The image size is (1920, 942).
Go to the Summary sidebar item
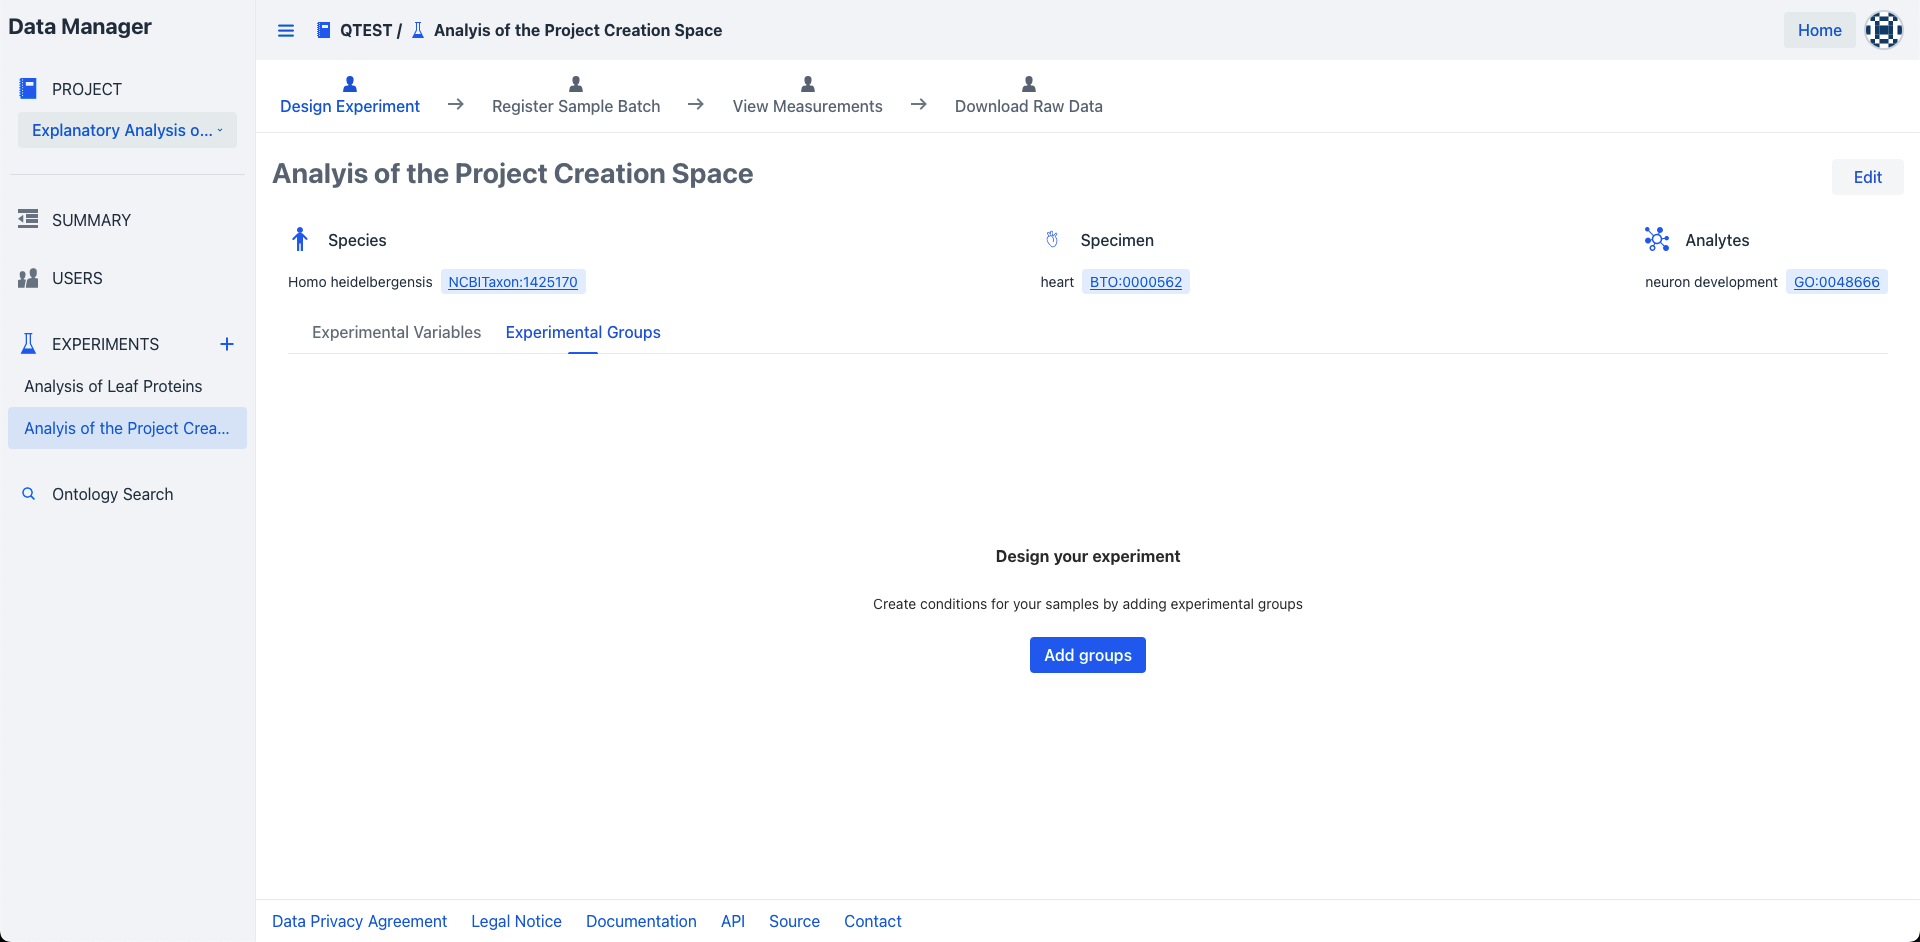pyautogui.click(x=91, y=220)
